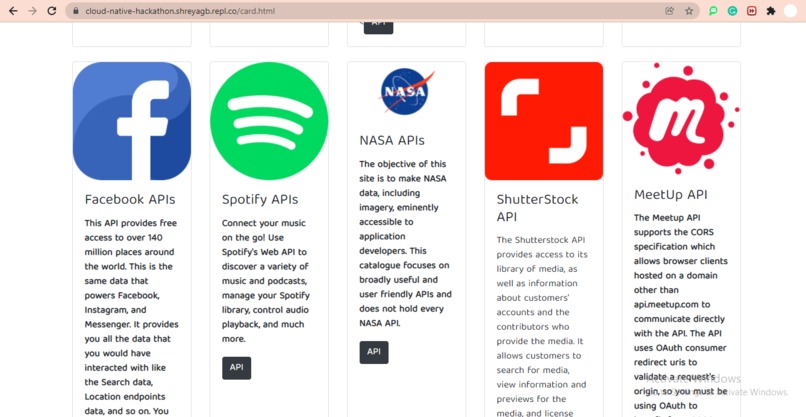806x417 pixels.
Task: Reload the page with the refresh icon
Action: click(52, 11)
